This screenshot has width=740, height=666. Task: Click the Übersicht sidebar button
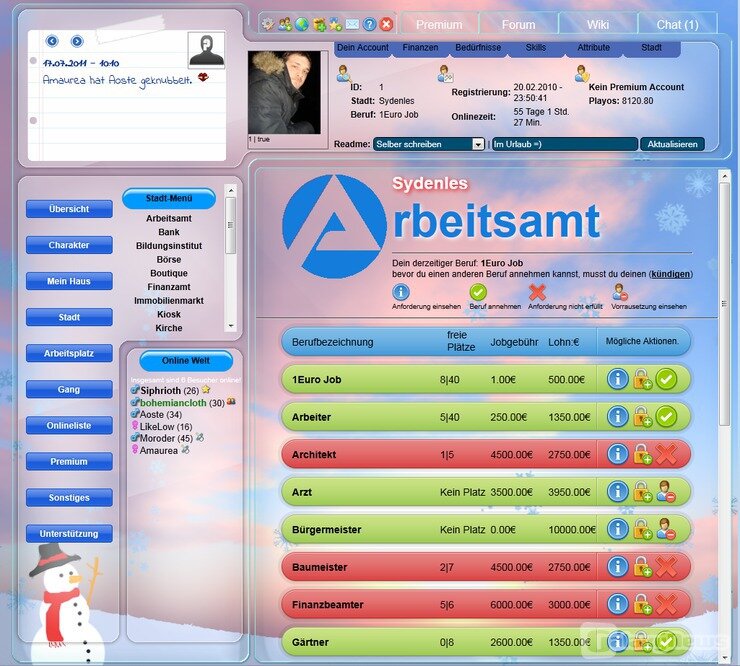[x=69, y=209]
